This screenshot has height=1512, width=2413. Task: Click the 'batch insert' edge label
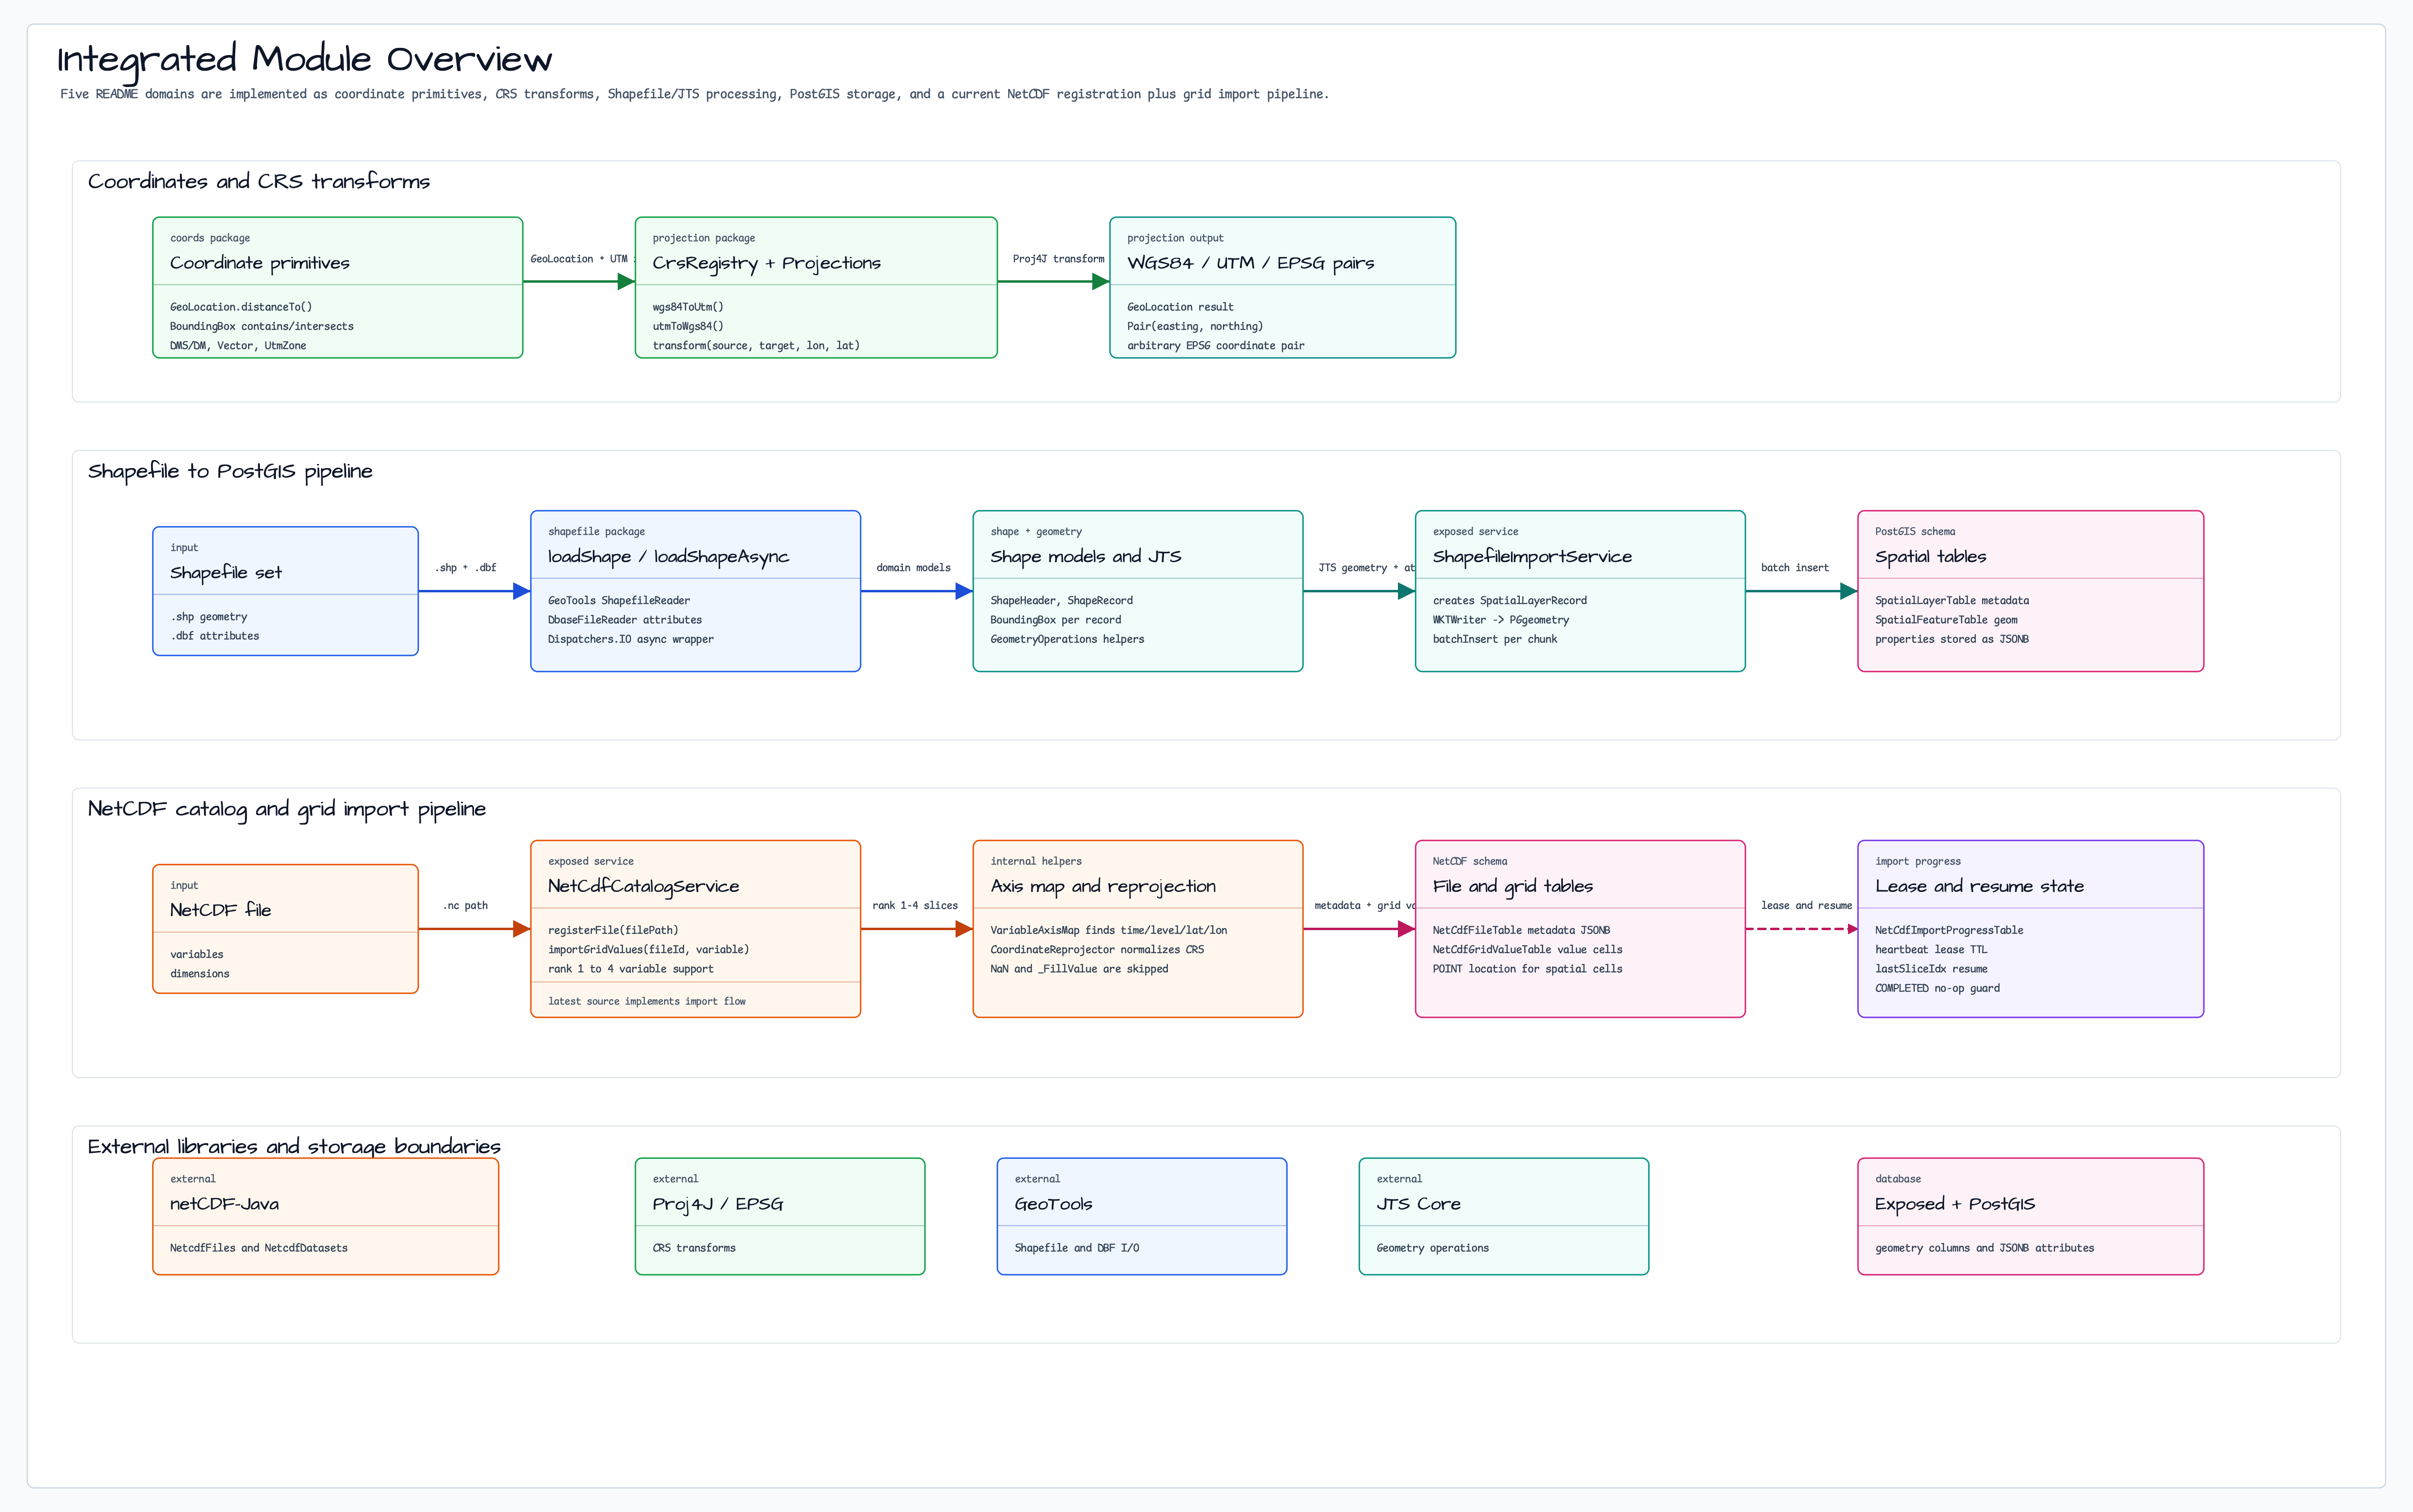coord(1794,568)
